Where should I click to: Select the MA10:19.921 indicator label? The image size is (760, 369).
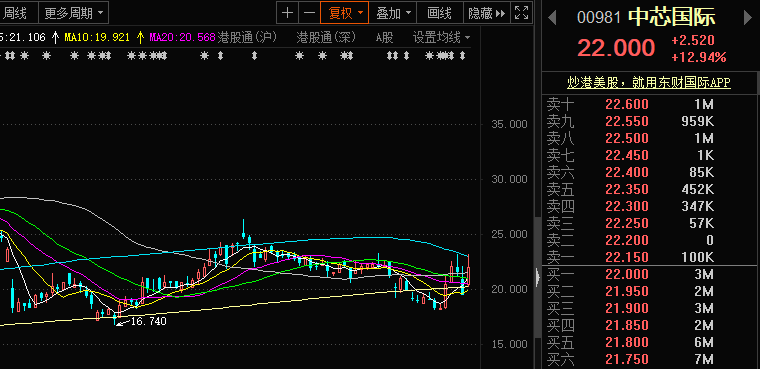[97, 37]
